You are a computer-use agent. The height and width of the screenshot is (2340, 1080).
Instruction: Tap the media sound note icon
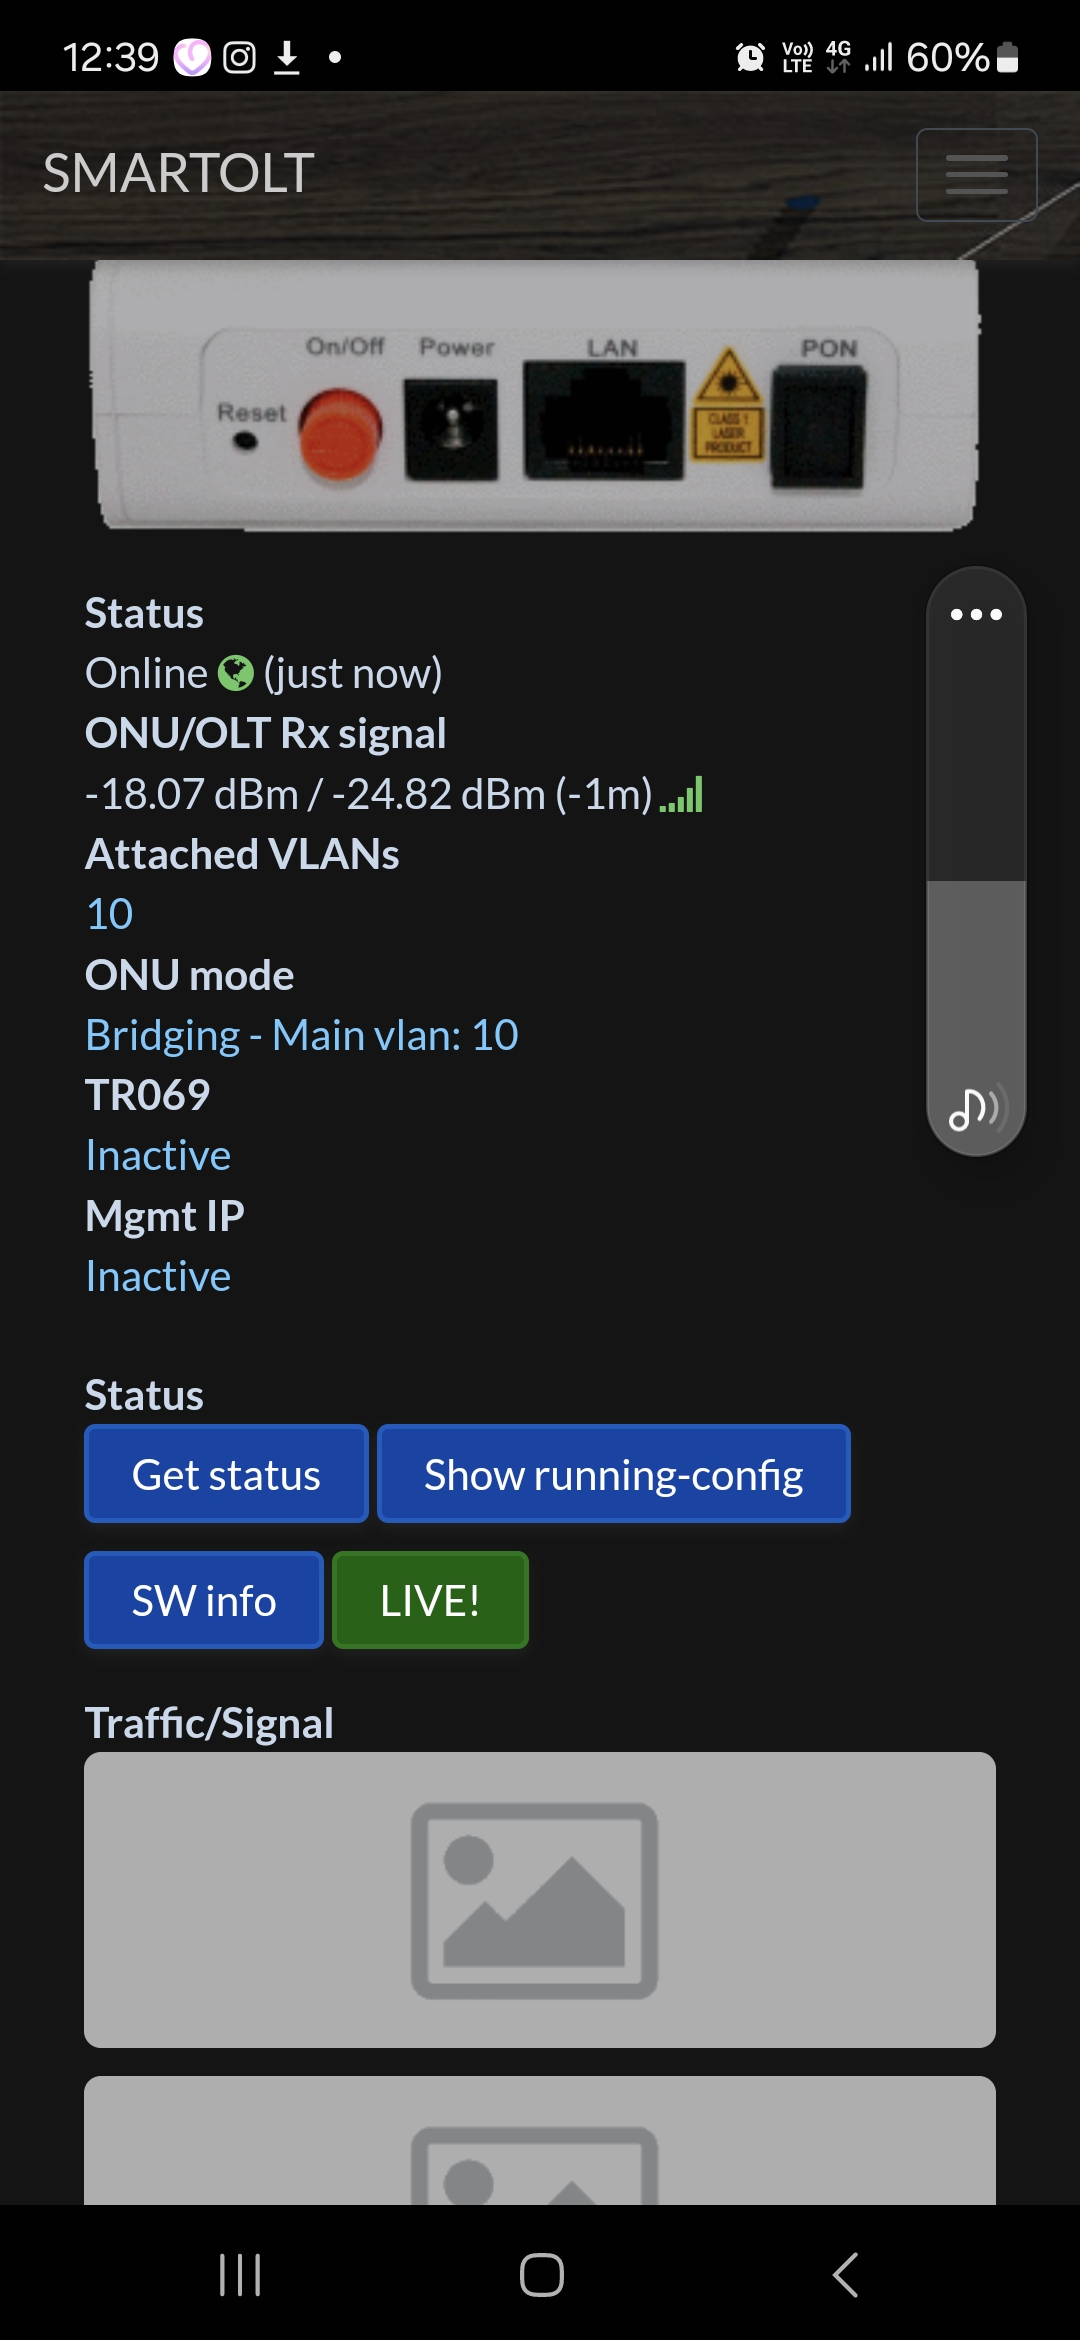(x=974, y=1109)
